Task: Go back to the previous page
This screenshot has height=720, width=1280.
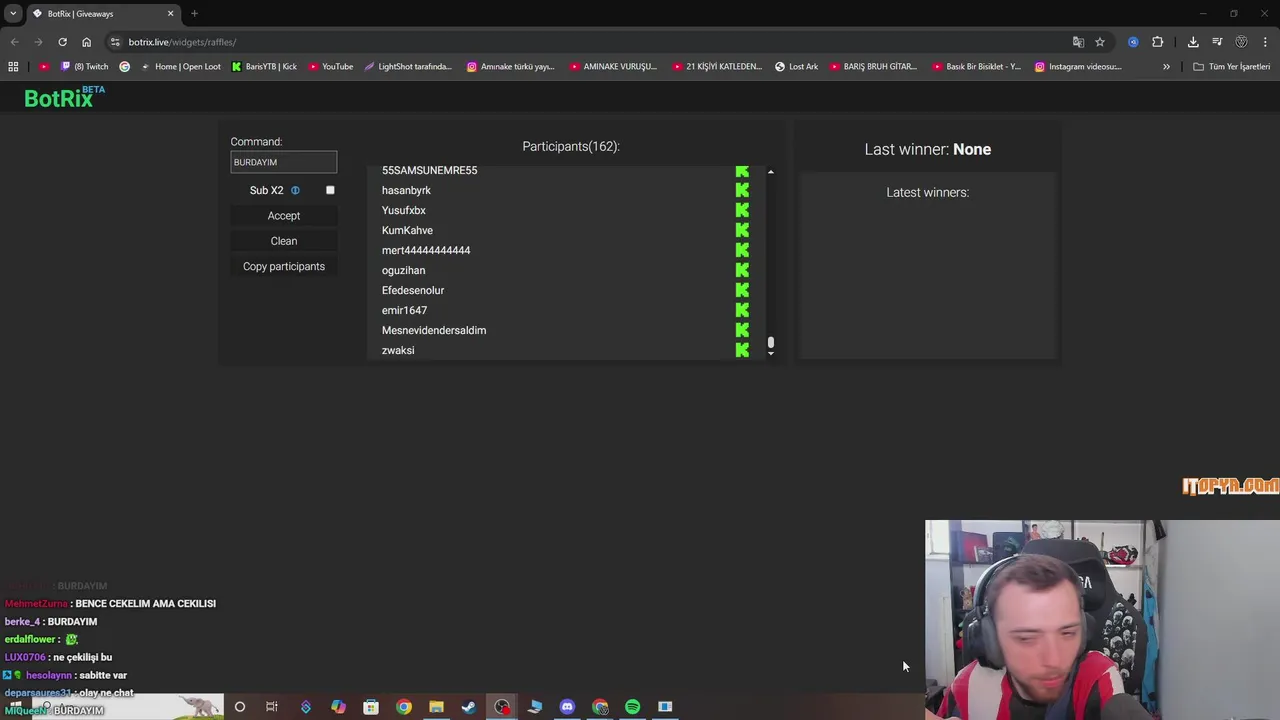Action: pos(14,42)
